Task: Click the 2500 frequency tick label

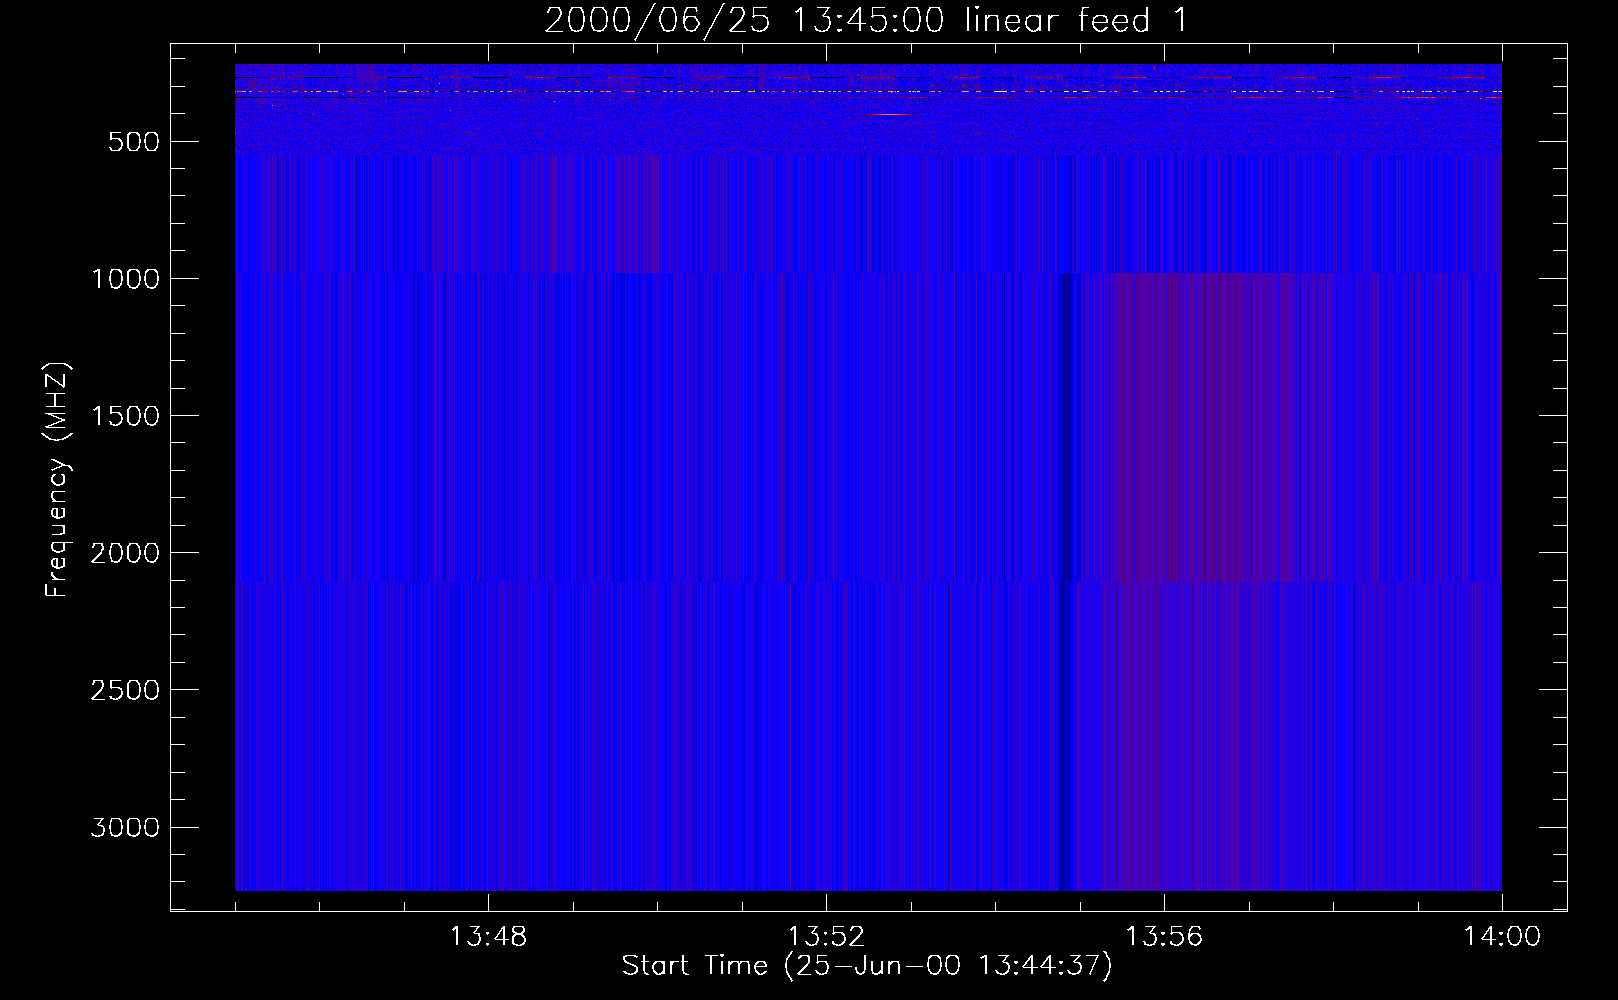Action: click(125, 690)
